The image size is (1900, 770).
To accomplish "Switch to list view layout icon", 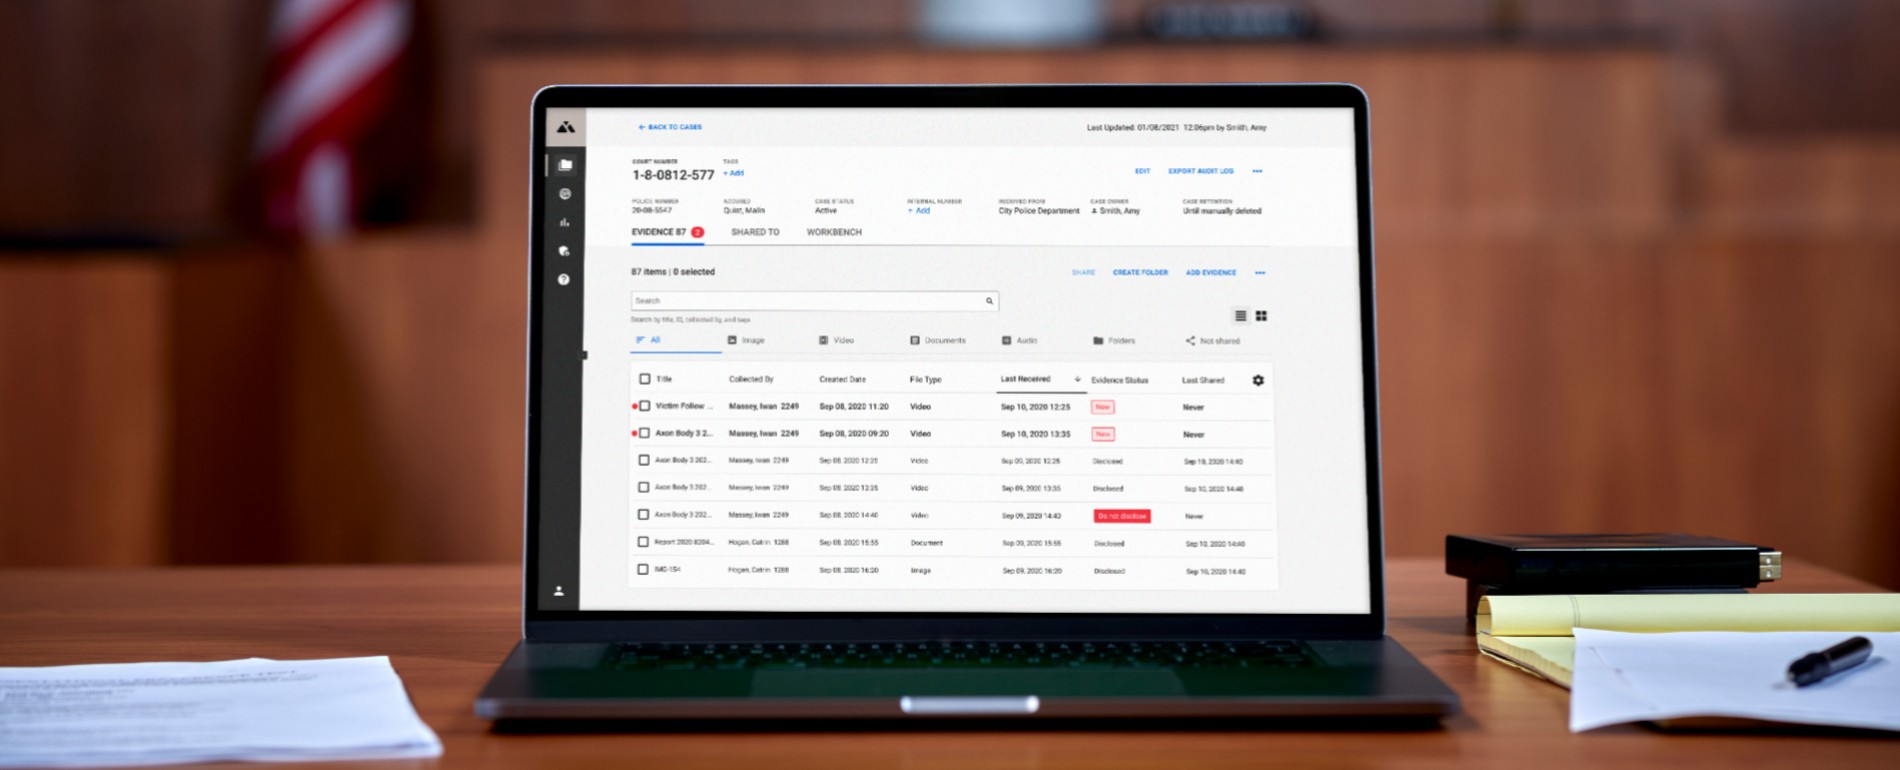I will click(x=1240, y=316).
